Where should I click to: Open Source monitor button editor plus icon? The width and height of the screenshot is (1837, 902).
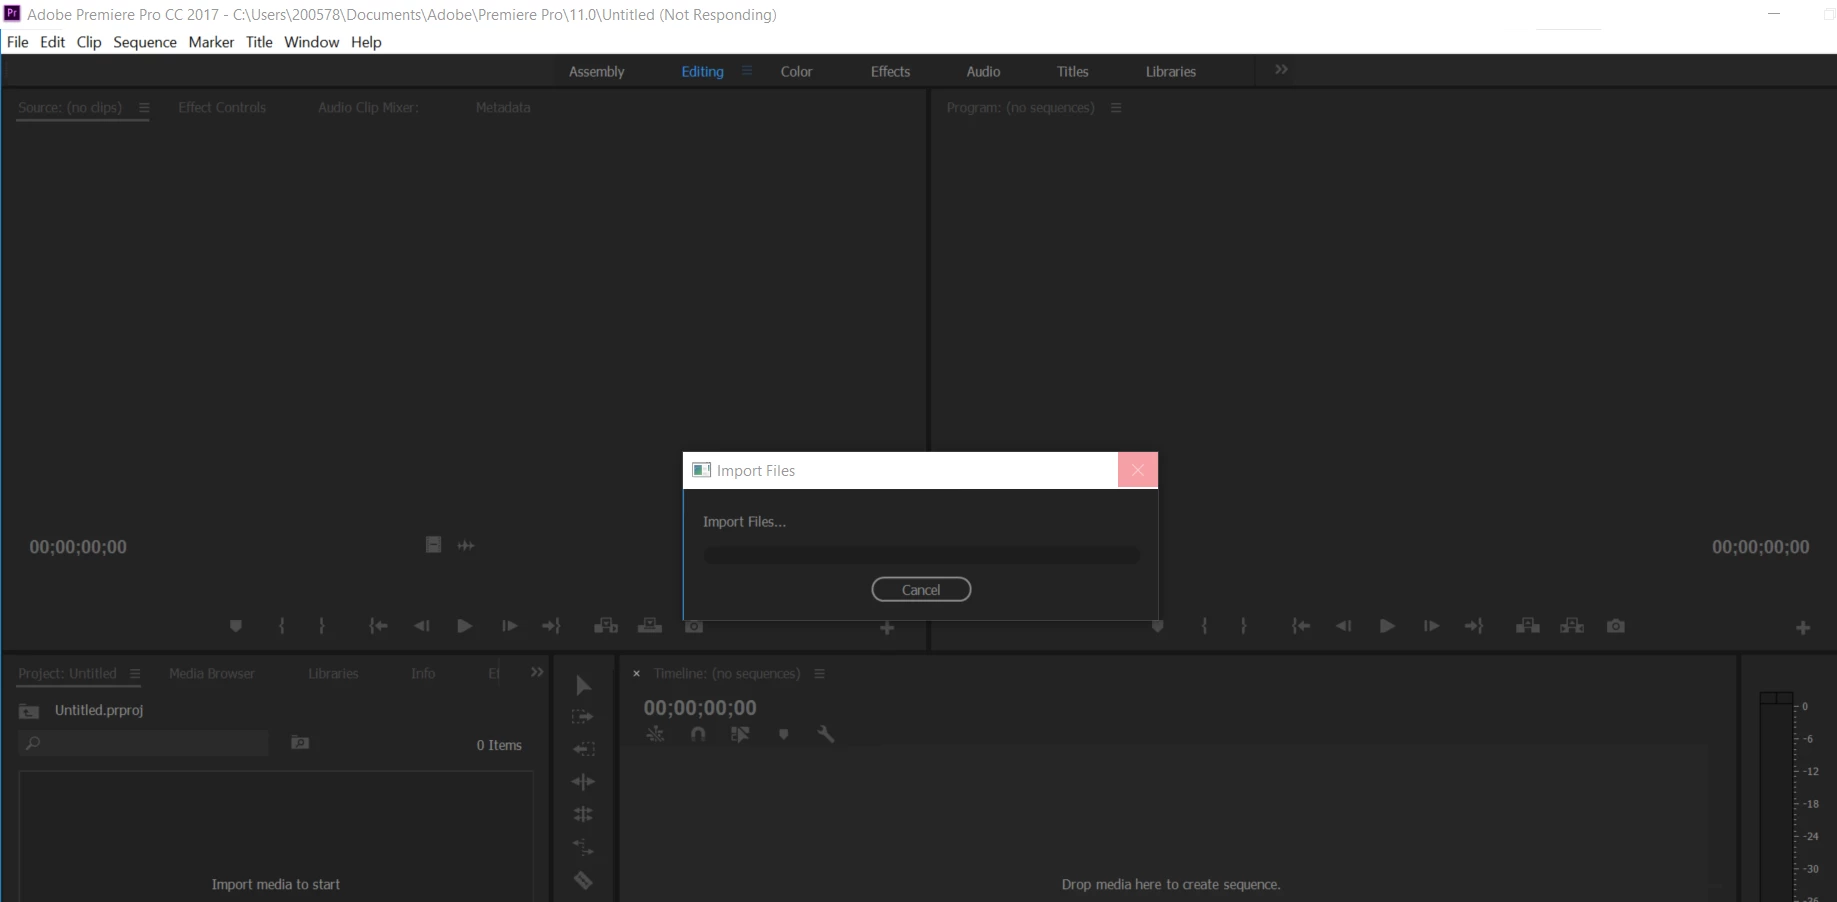(x=887, y=628)
